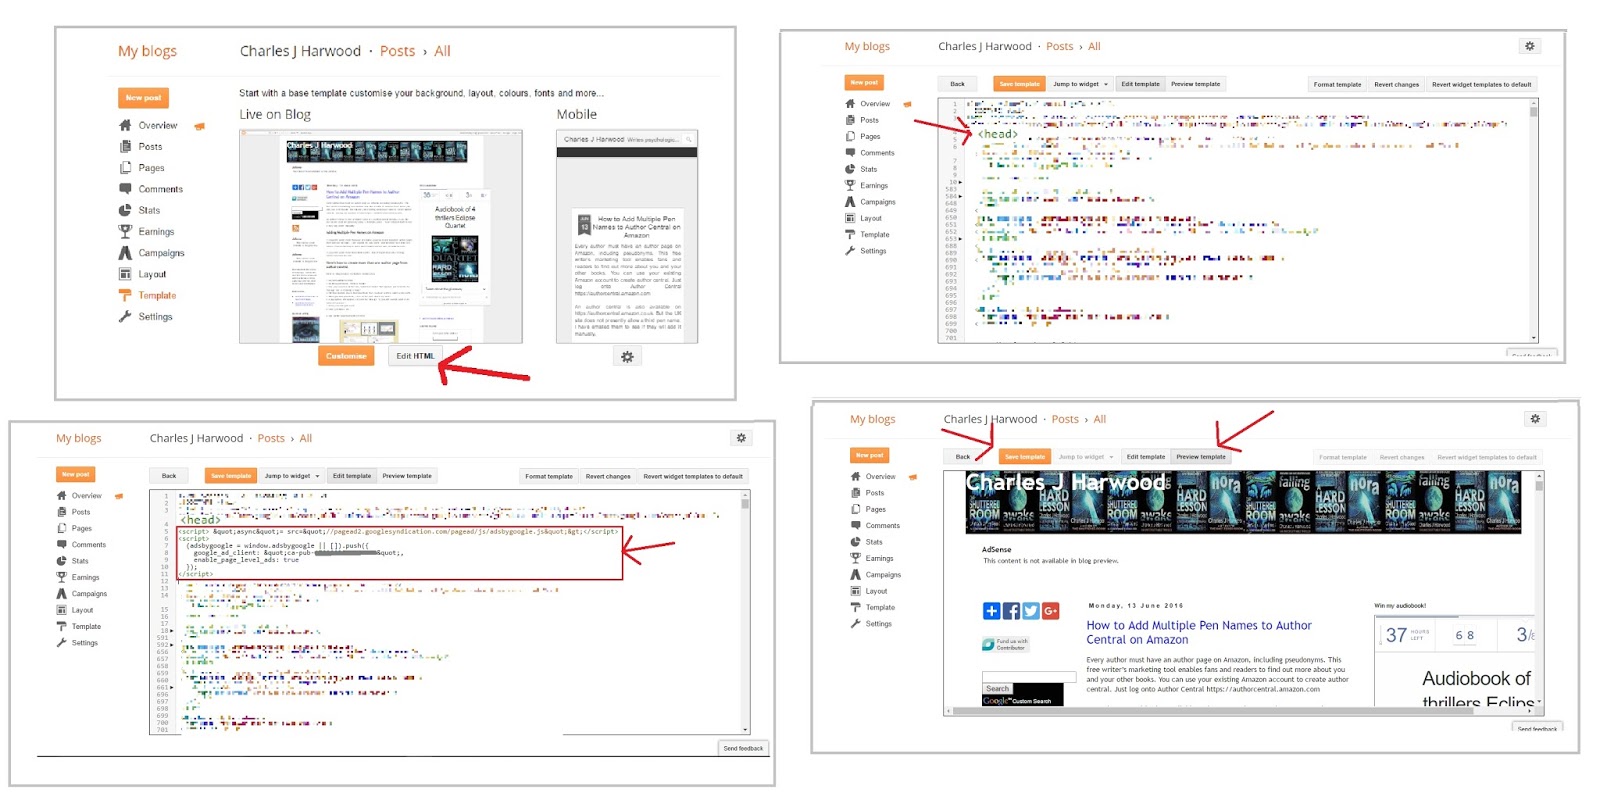Select Edit template tab in the <head> arrow panel

tap(1140, 84)
